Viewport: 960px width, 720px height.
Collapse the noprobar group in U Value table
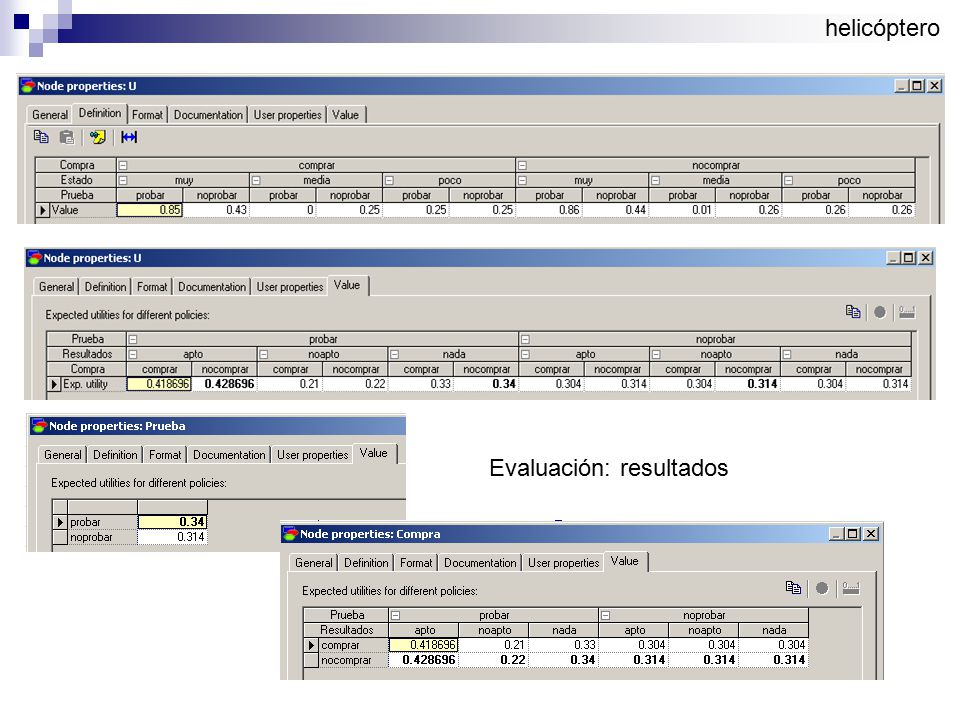point(525,339)
